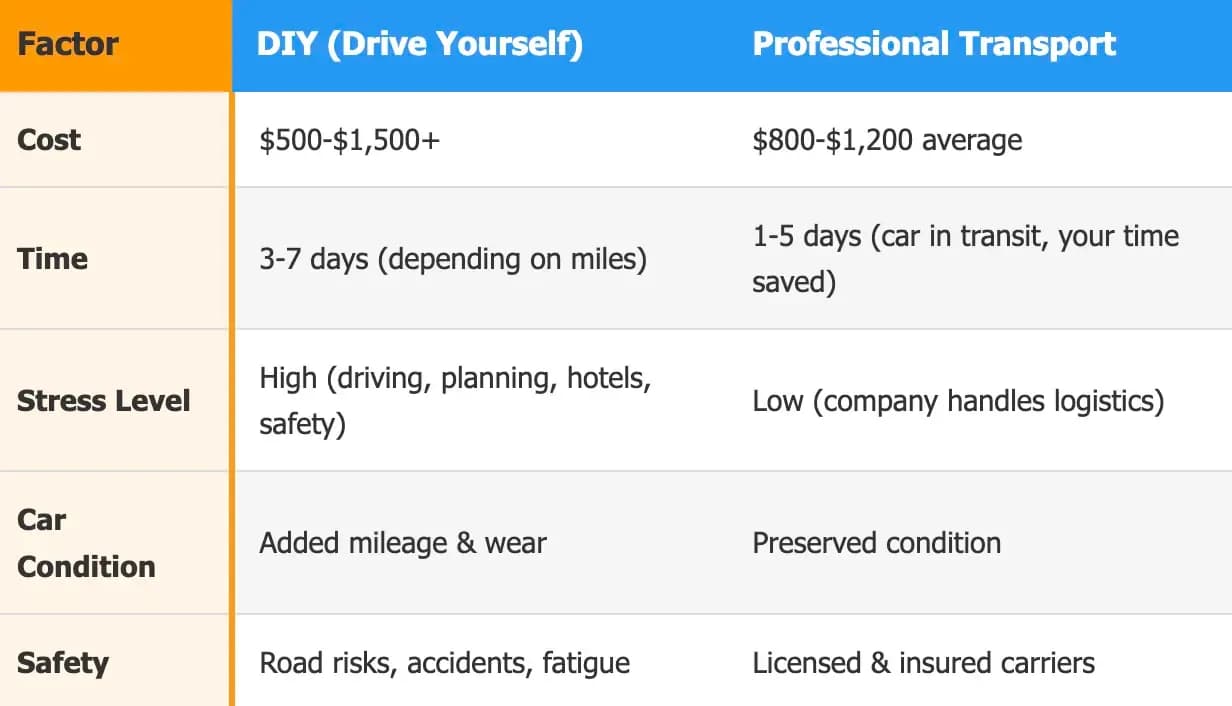Select the DIY (Drive Yourself) column header
This screenshot has width=1232, height=706.
point(419,45)
